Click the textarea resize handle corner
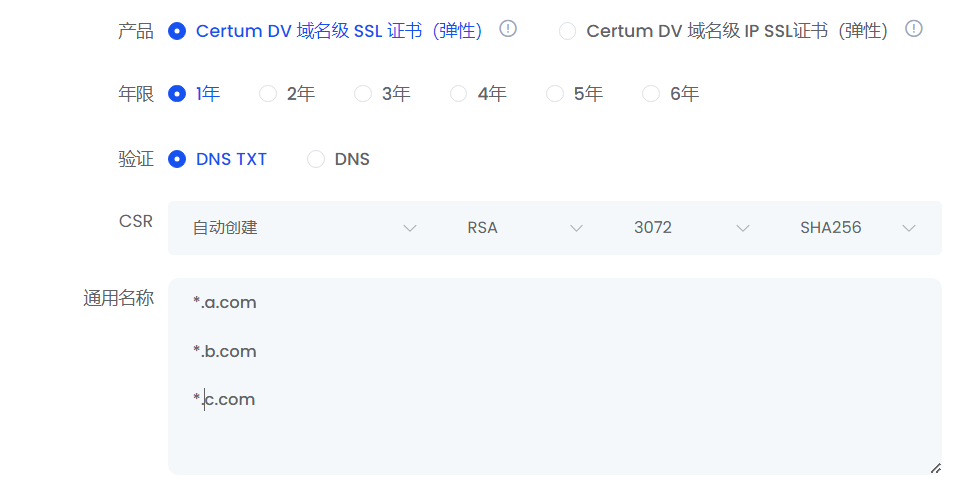The image size is (963, 490). (x=935, y=467)
